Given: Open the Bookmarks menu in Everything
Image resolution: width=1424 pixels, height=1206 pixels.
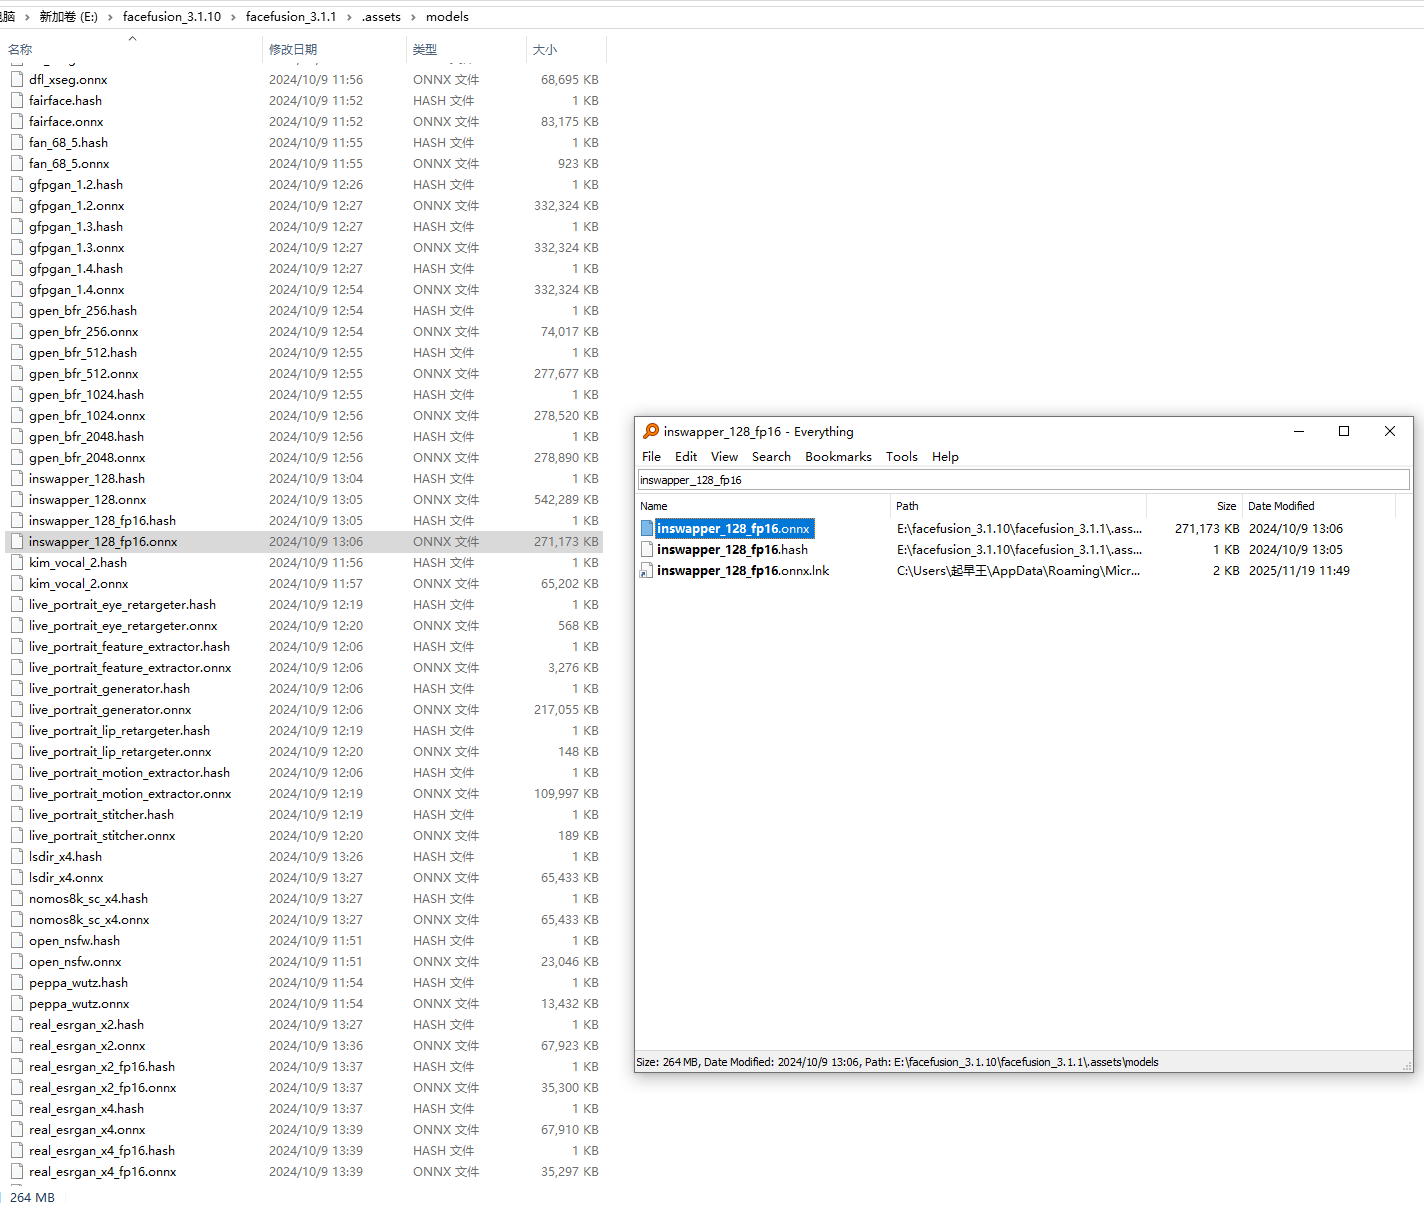Looking at the screenshot, I should coord(838,457).
